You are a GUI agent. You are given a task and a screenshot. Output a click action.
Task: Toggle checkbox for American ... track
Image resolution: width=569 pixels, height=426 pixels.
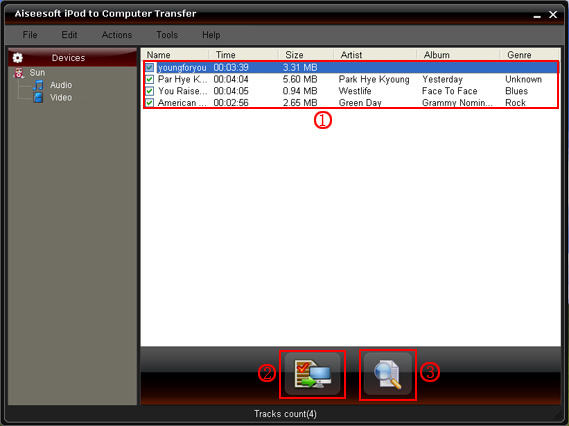point(150,103)
